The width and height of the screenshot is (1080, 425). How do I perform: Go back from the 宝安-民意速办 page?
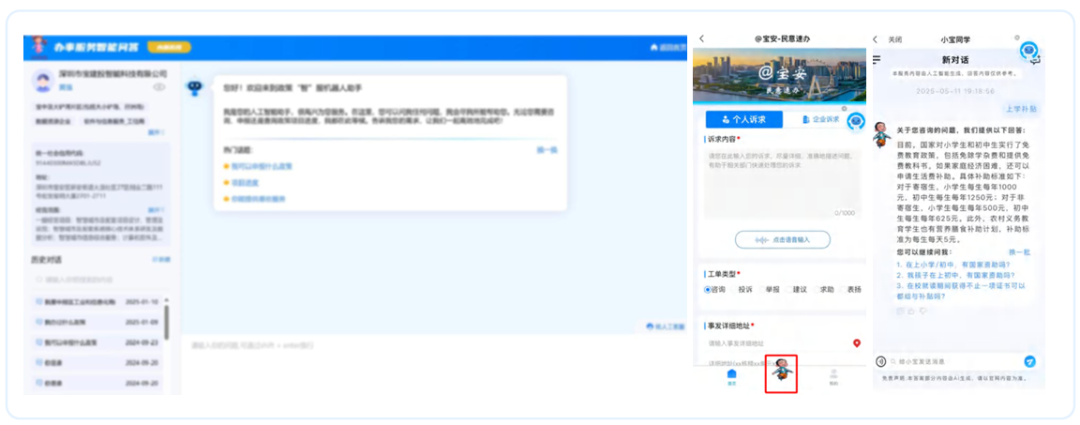[x=701, y=39]
